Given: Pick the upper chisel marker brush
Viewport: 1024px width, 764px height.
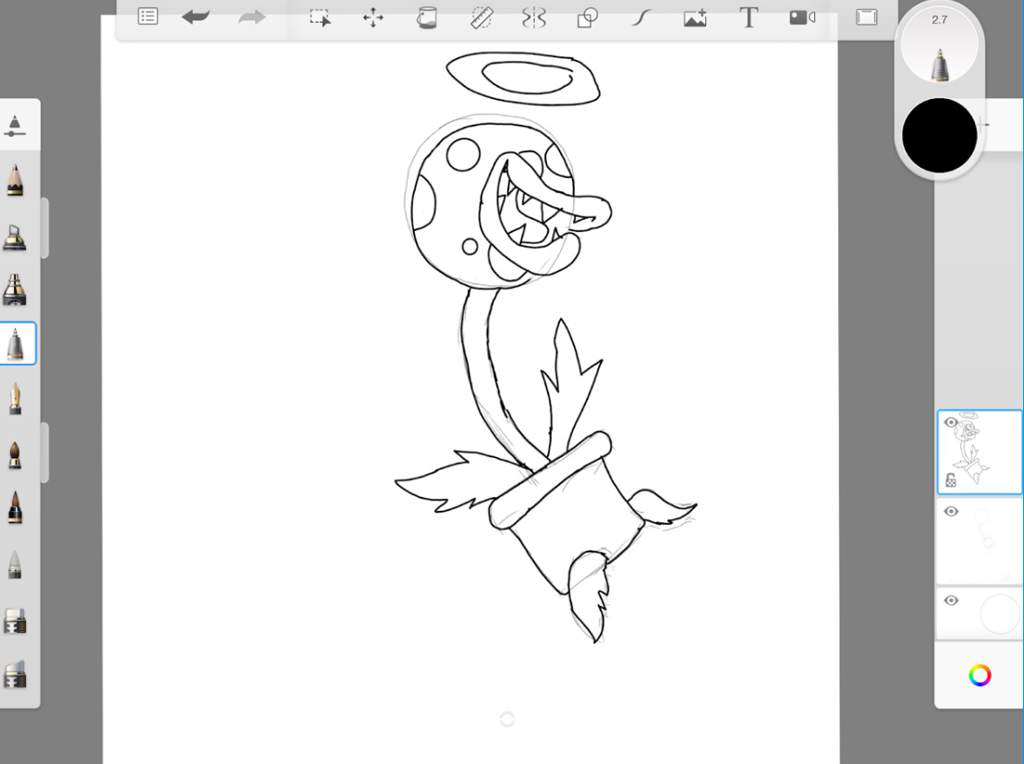Looking at the screenshot, I should click(15, 622).
